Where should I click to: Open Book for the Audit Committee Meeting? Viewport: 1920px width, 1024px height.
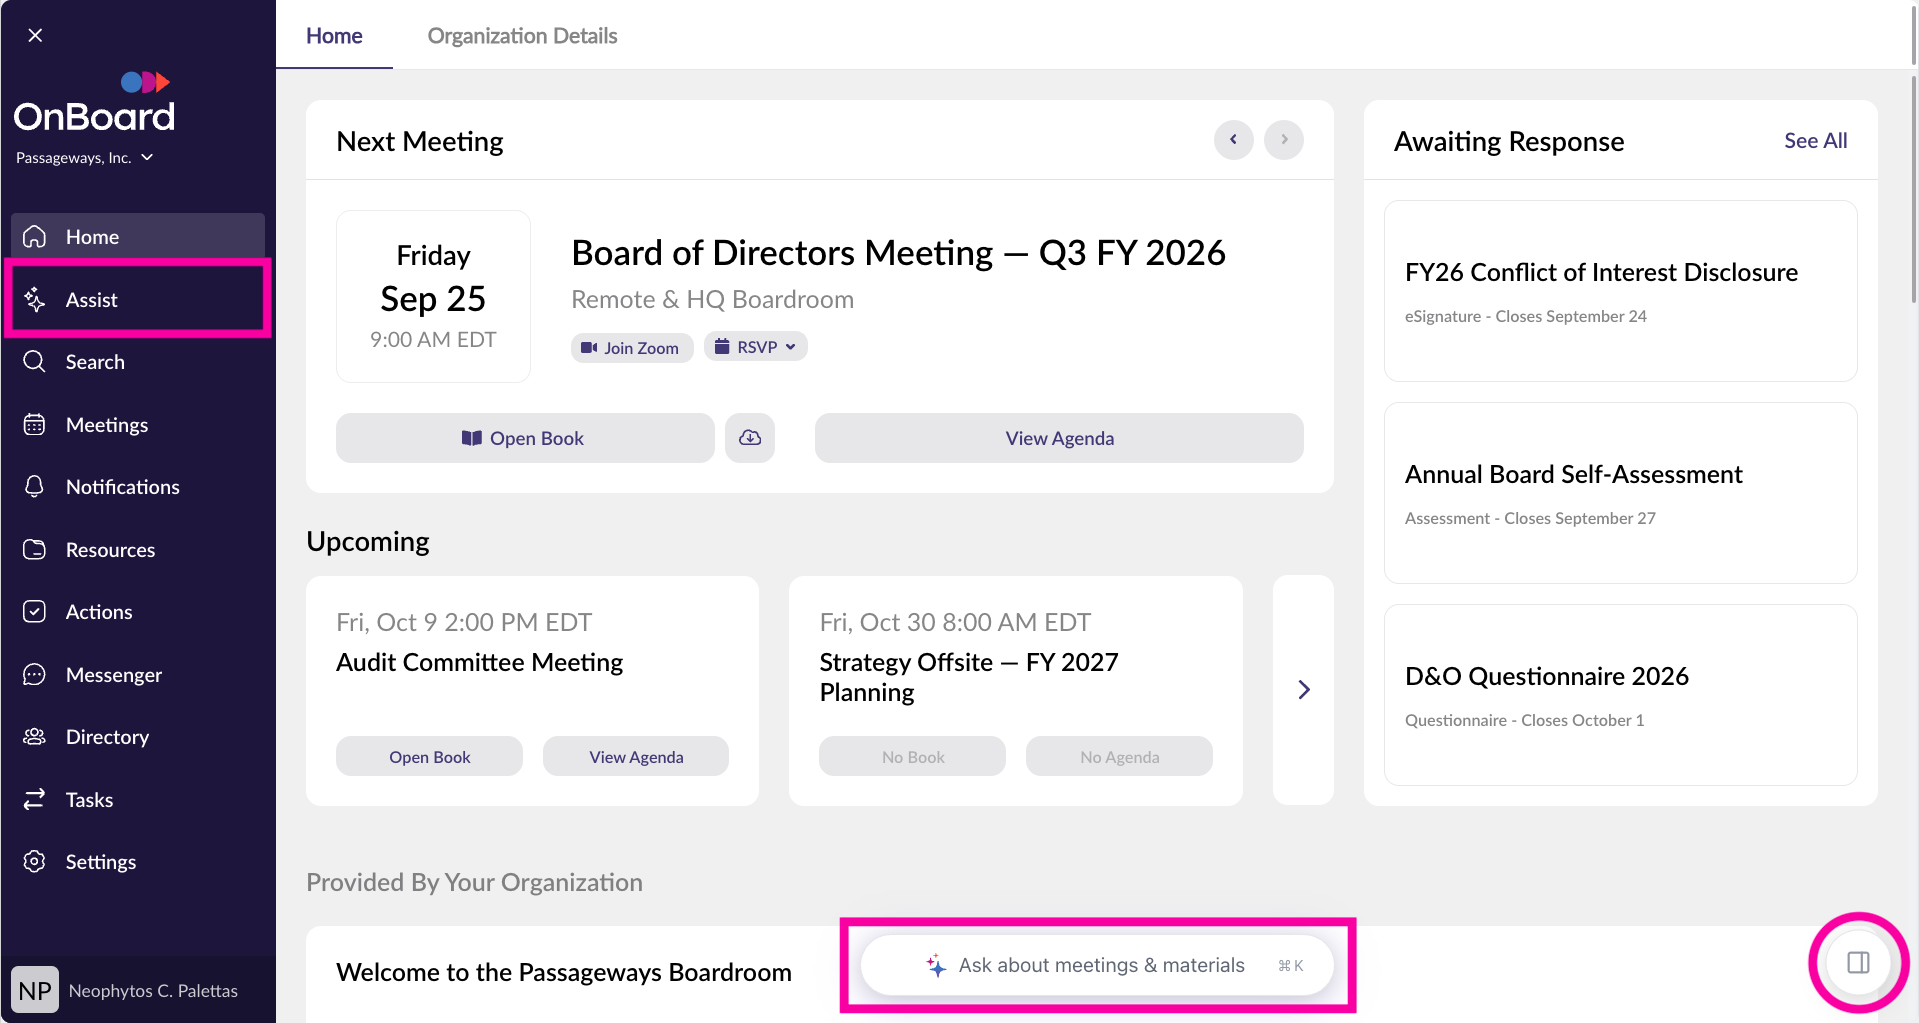click(429, 757)
